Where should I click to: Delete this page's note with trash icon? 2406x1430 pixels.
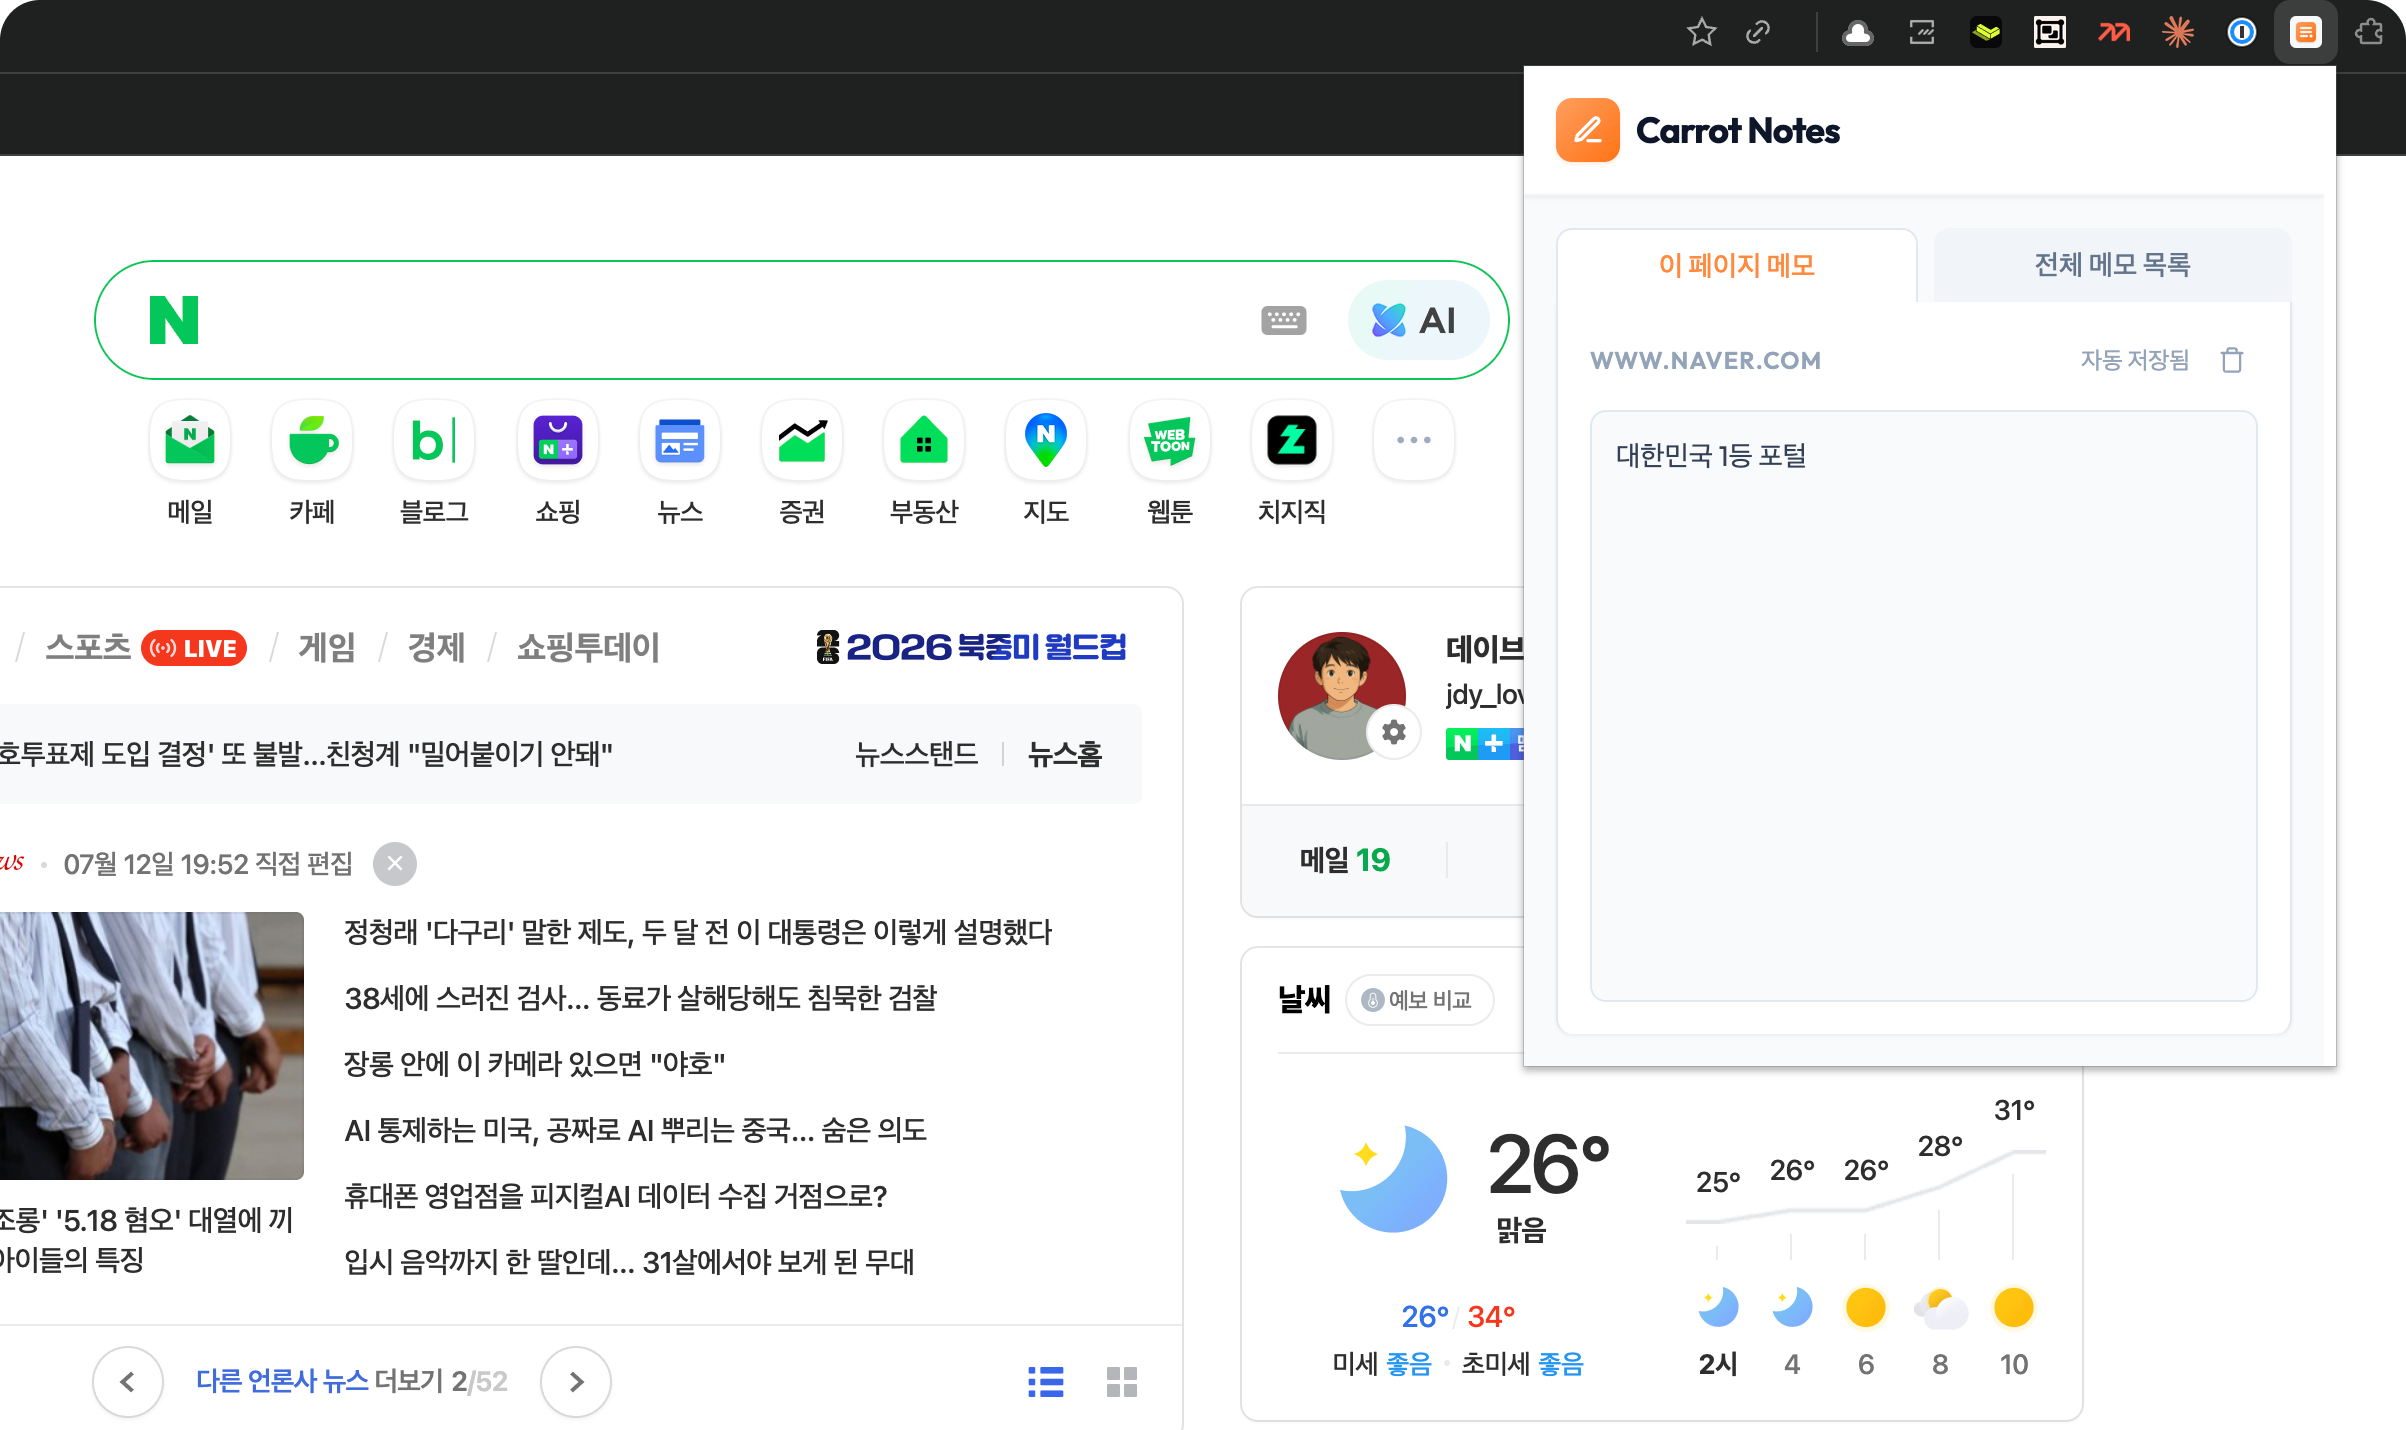2232,360
